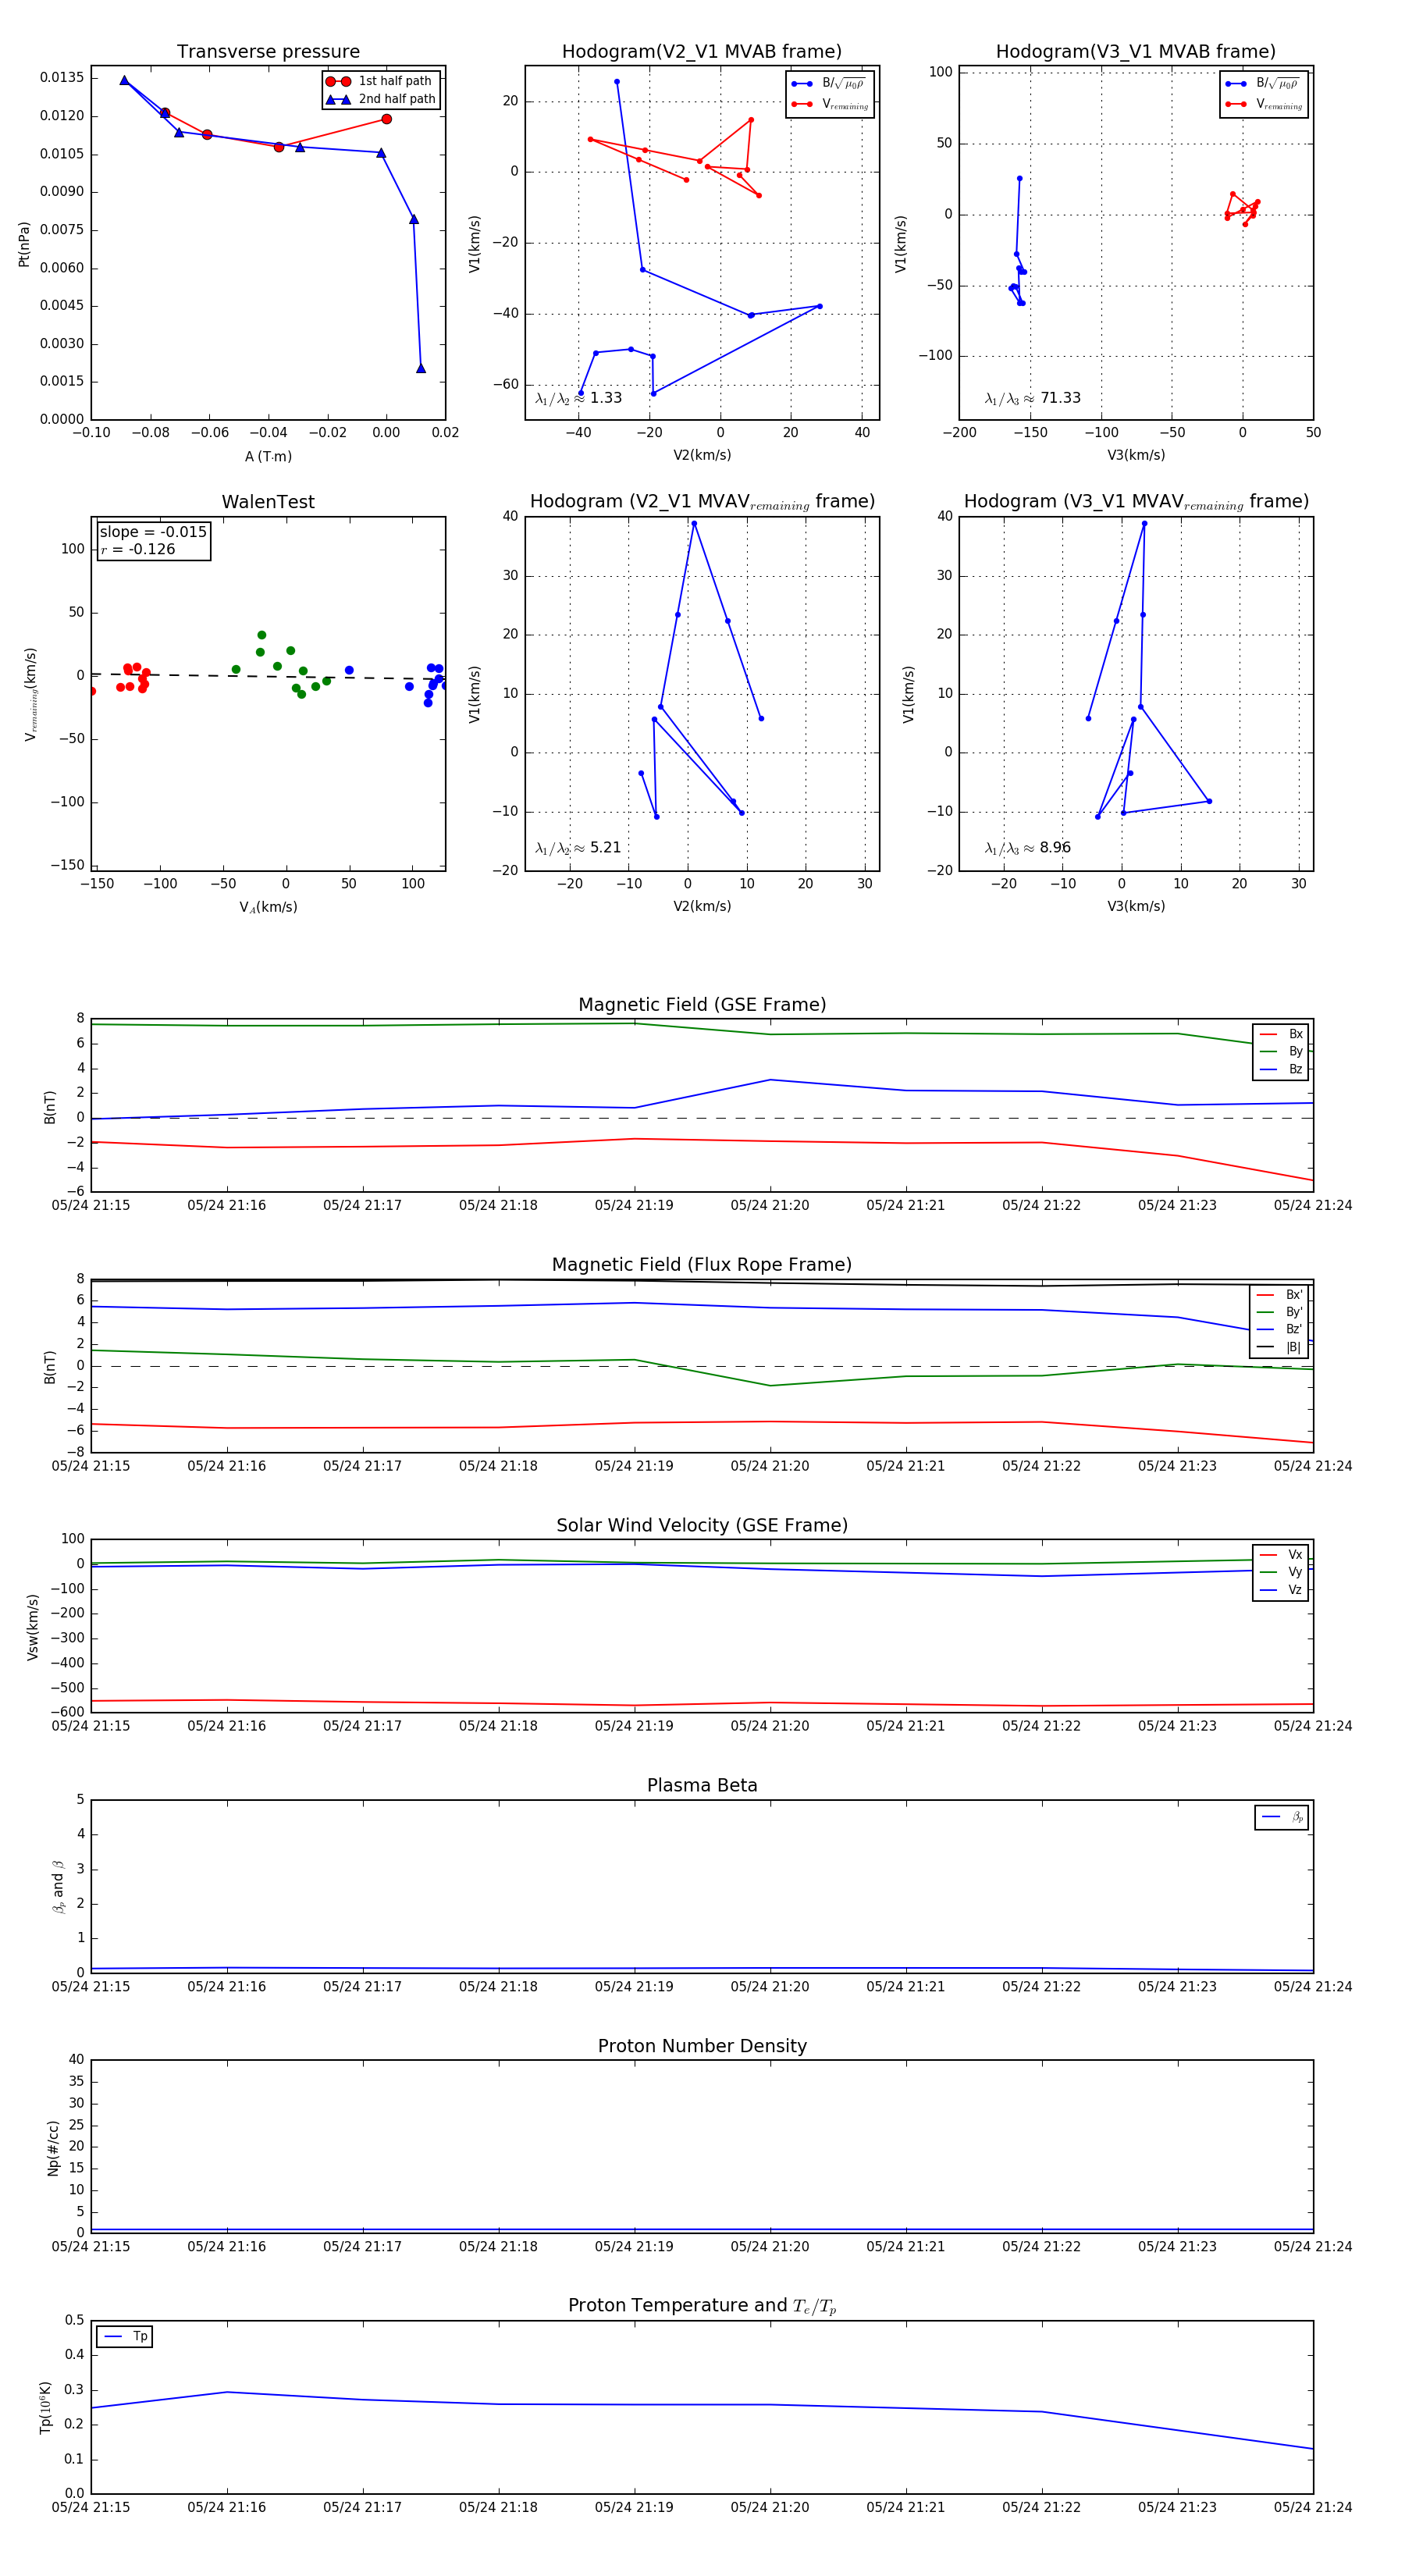Viewport: 1405px width, 2576px height.
Task: Click lowest blue triangle in Transverse pressure plot
Action: [421, 368]
